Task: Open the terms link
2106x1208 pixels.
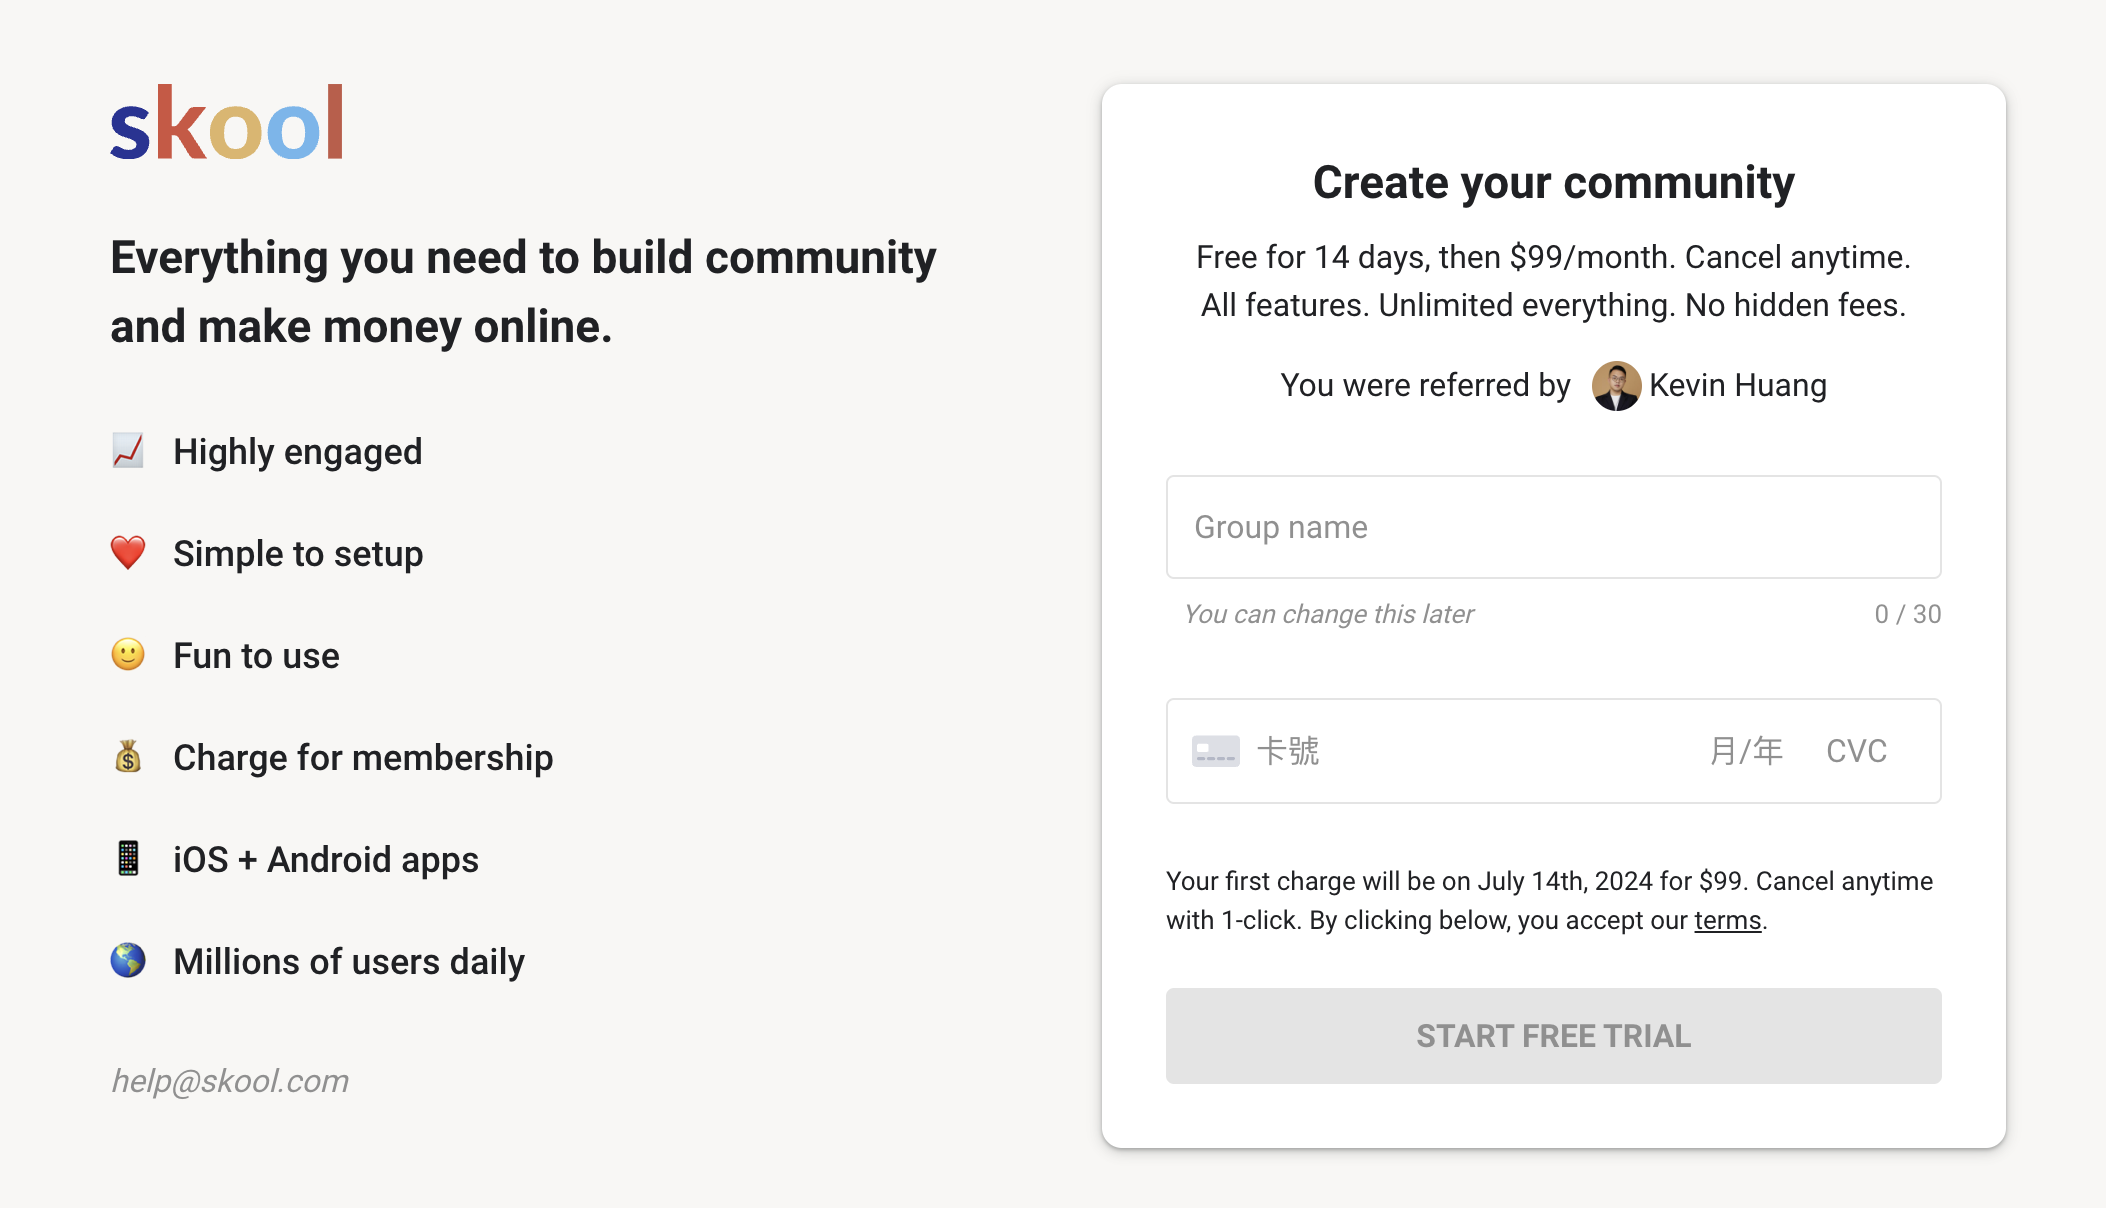Action: point(1727,920)
